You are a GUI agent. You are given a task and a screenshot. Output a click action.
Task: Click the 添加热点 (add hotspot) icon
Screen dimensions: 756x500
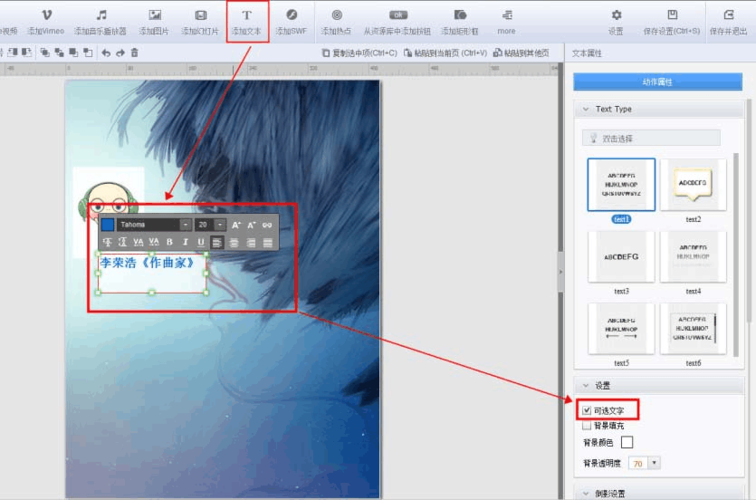click(x=336, y=21)
